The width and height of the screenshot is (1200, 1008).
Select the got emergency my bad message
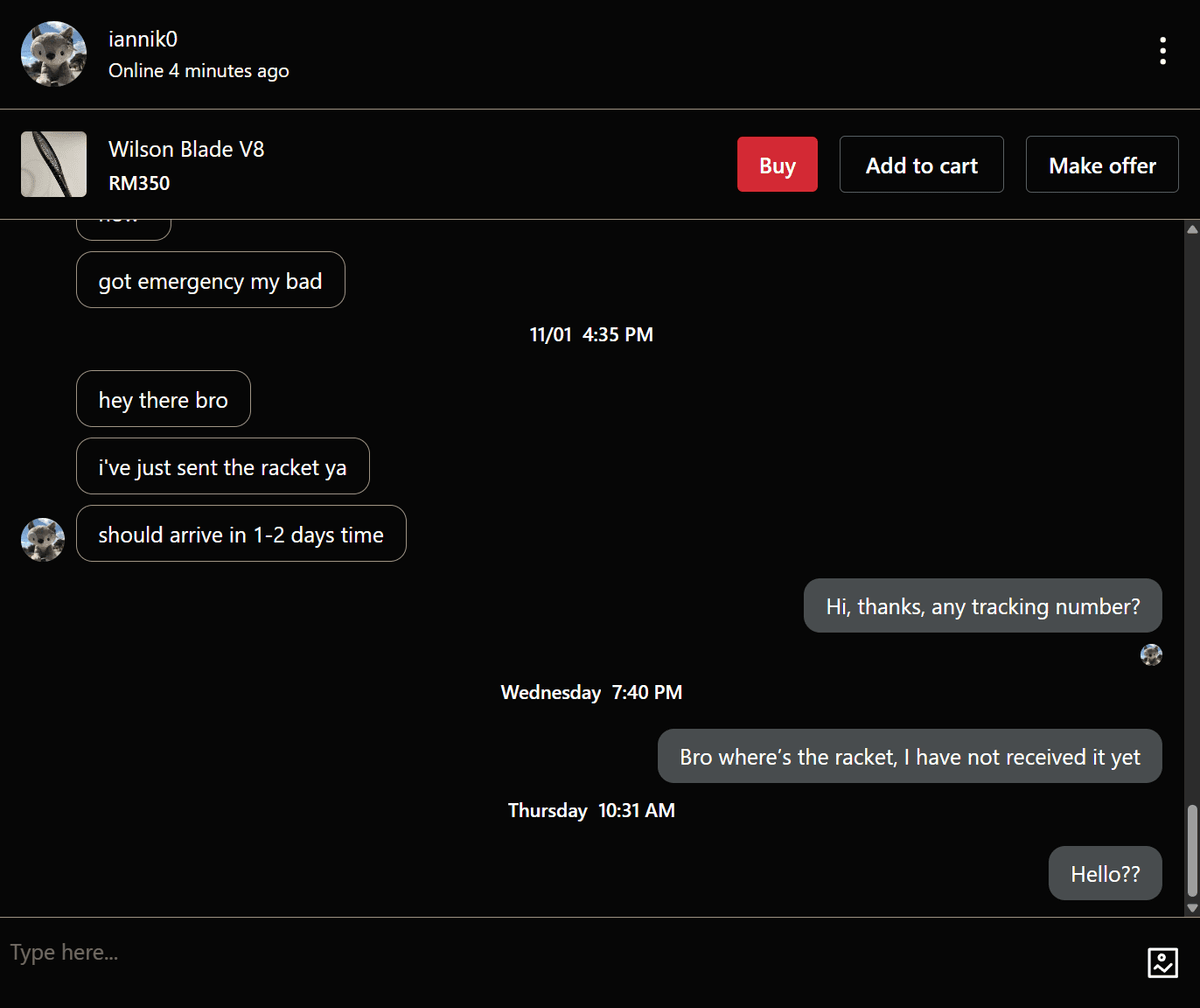coord(210,280)
